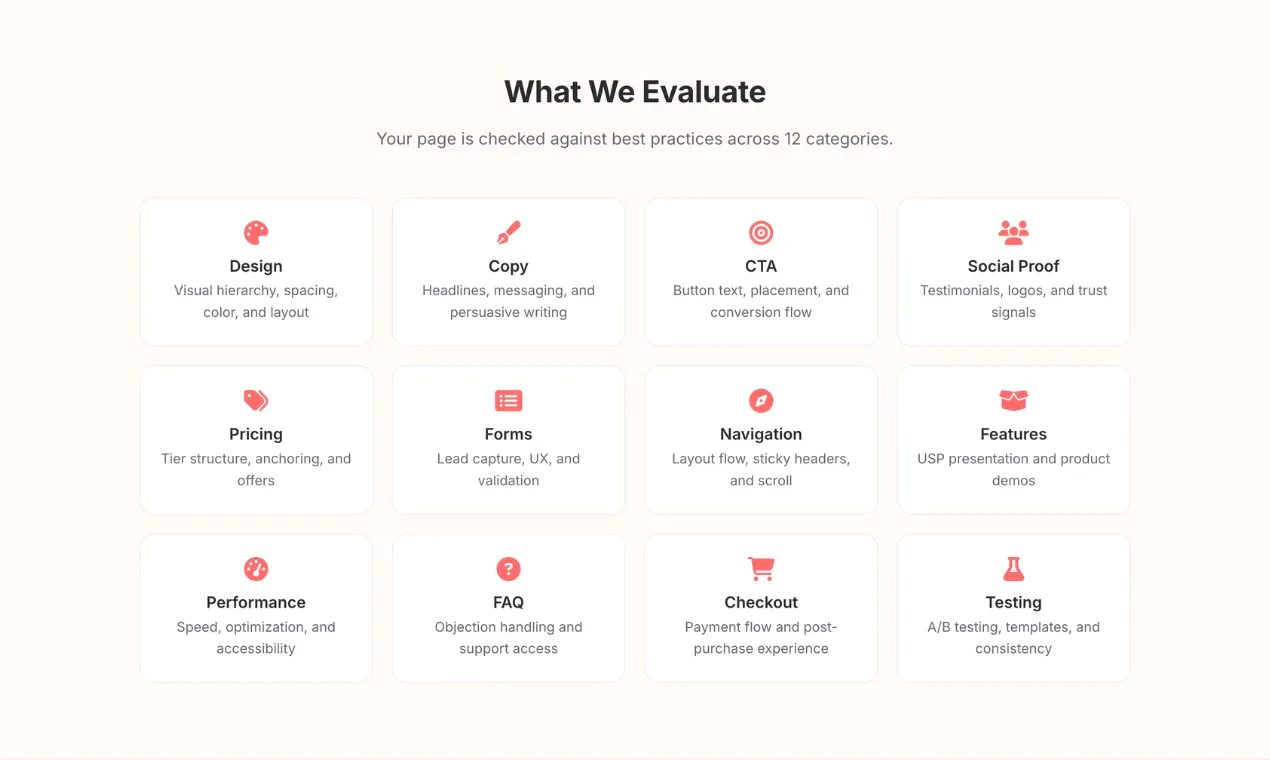Viewport: 1270px width, 760px height.
Task: Click the people icon on Social Proof
Action: [1013, 231]
